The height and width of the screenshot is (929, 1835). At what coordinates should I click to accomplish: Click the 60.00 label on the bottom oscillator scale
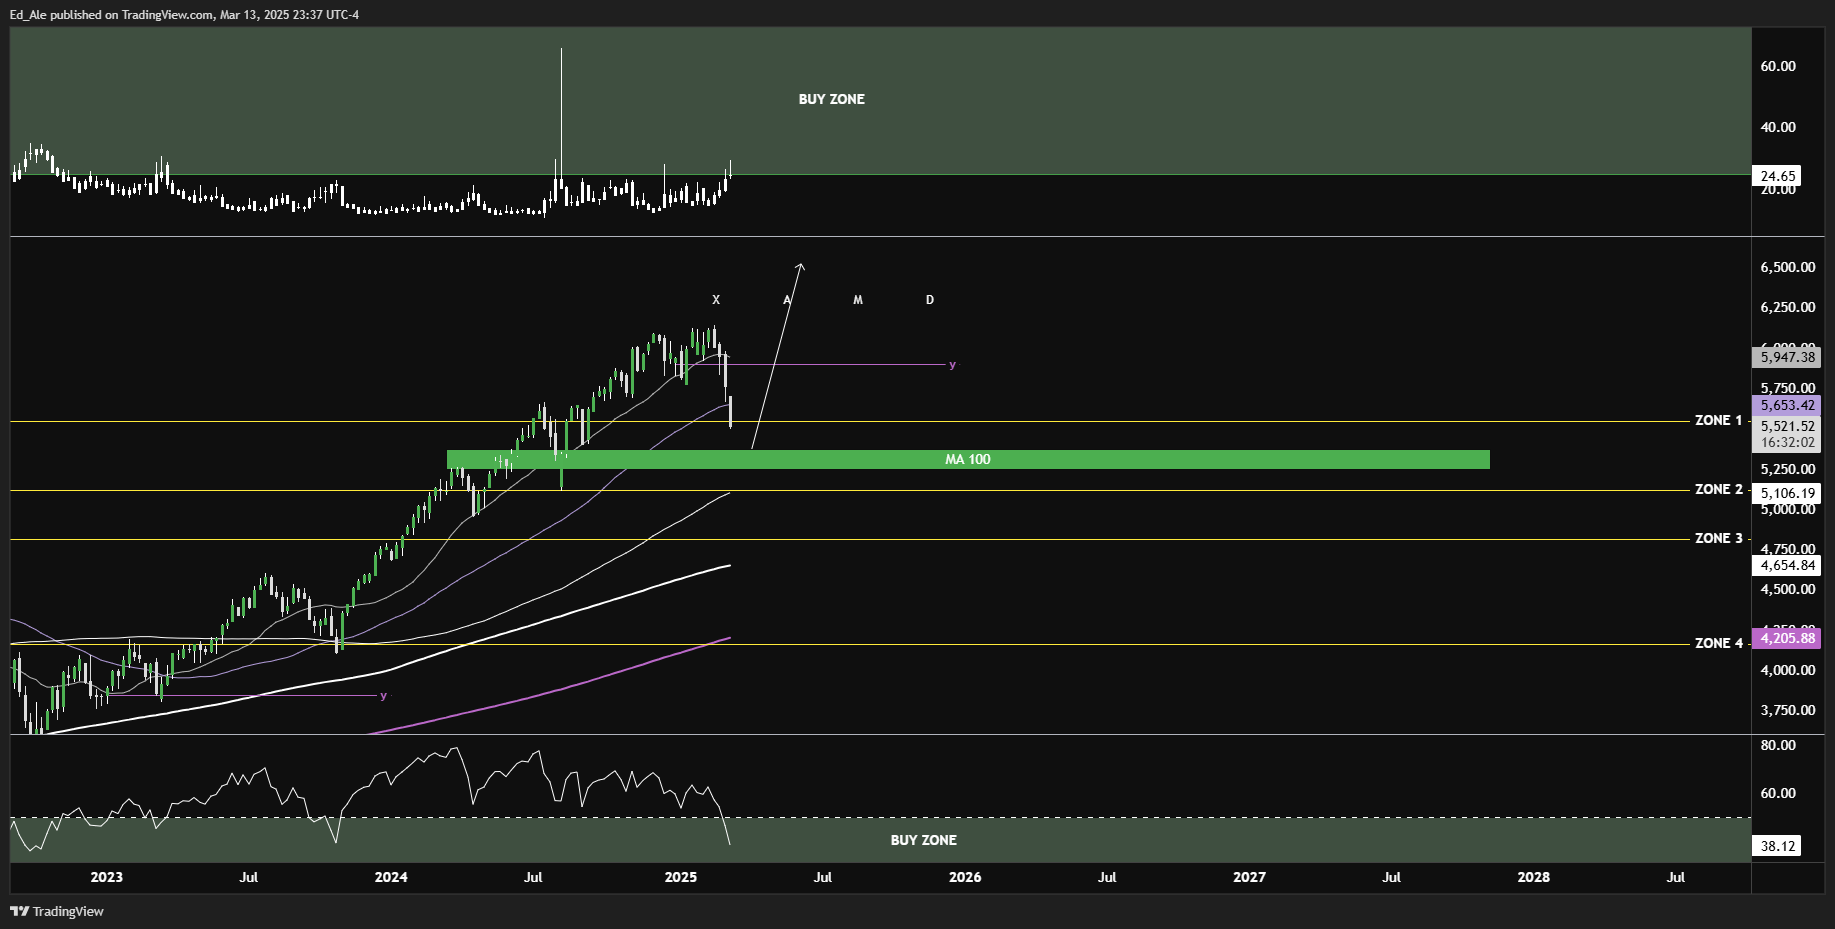point(1778,793)
